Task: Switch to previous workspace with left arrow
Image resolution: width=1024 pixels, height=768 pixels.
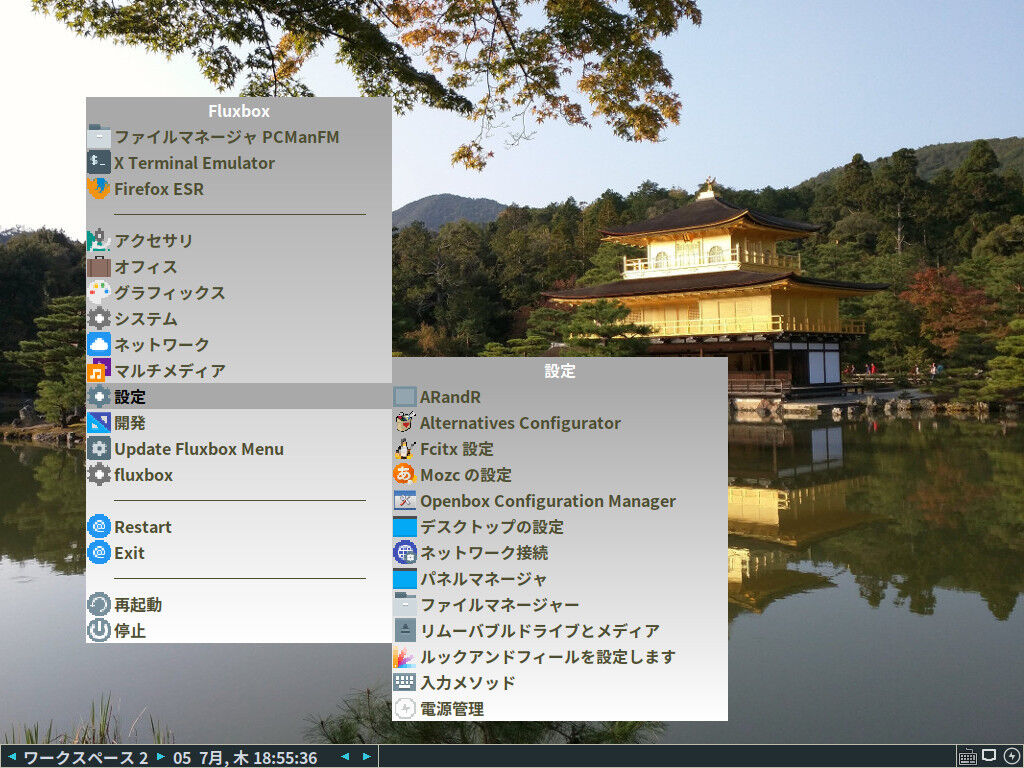Action: tap(11, 757)
